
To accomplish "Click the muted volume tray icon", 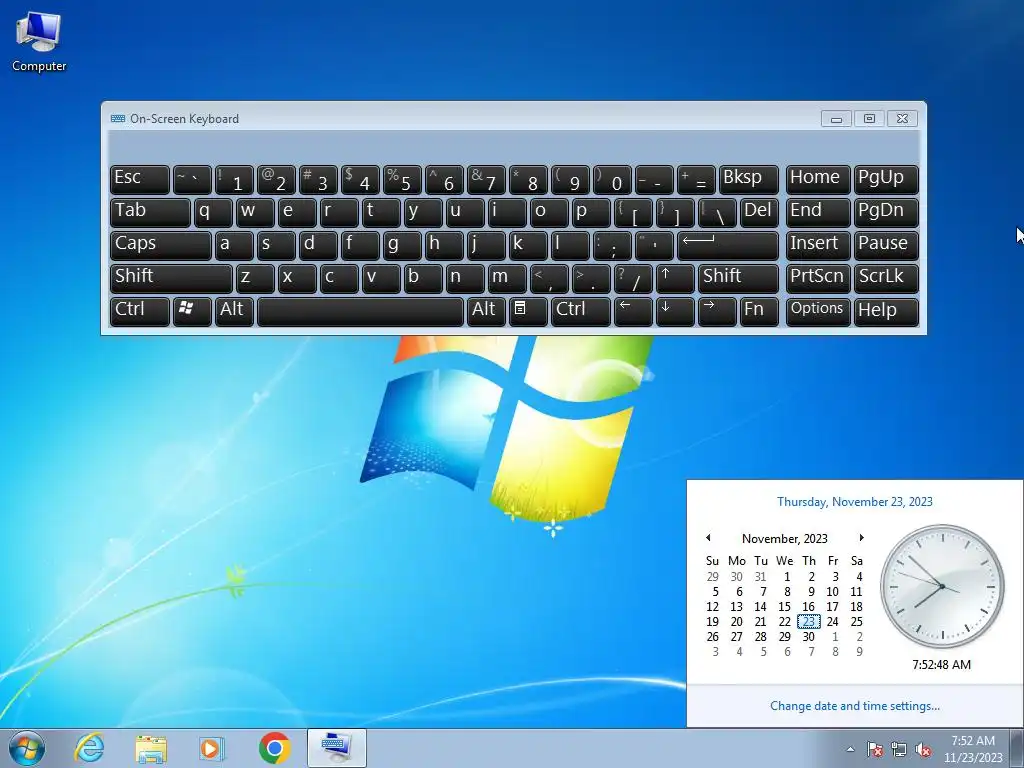I will pos(923,749).
